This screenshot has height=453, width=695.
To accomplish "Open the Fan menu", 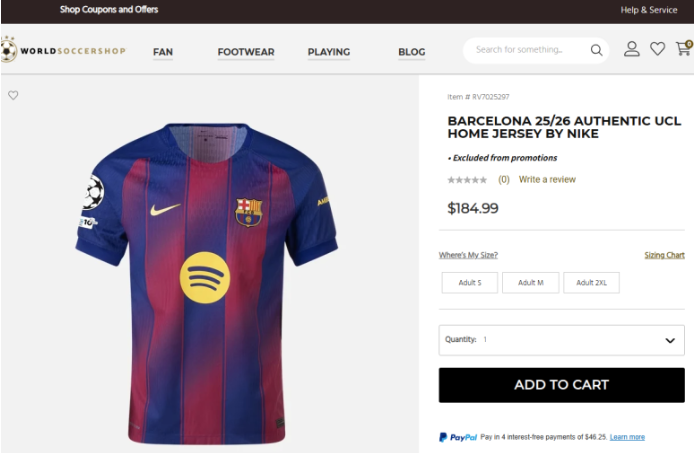I will 163,52.
